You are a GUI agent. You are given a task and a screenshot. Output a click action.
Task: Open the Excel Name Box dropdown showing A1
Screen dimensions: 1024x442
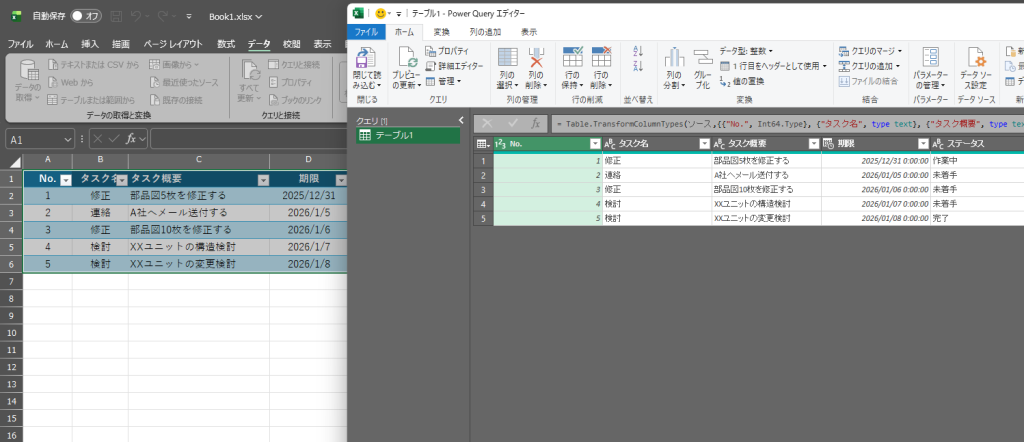tap(68, 139)
